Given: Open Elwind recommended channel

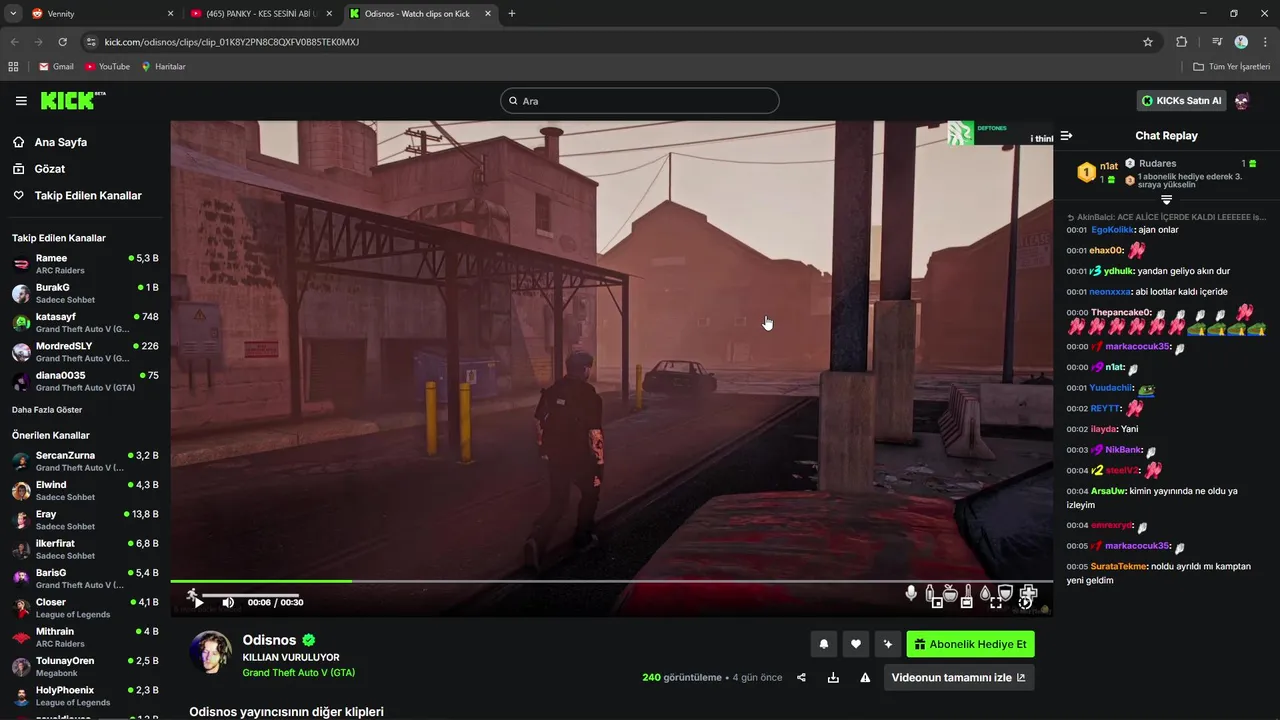Looking at the screenshot, I should pos(85,490).
